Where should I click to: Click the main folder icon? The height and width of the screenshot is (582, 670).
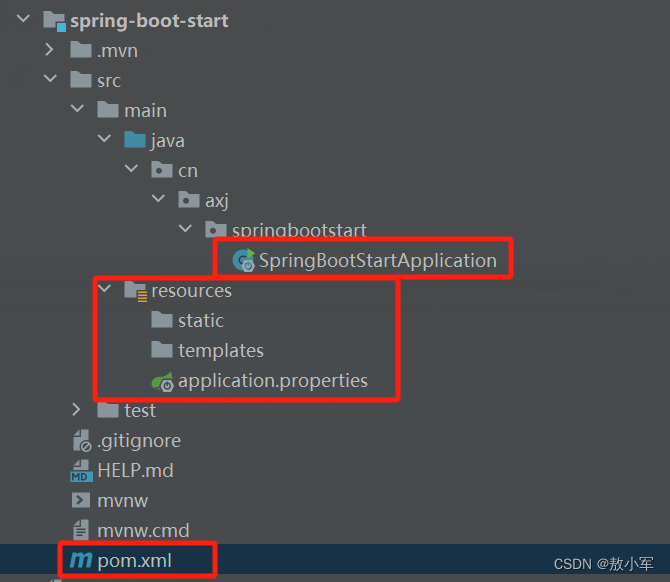108,110
